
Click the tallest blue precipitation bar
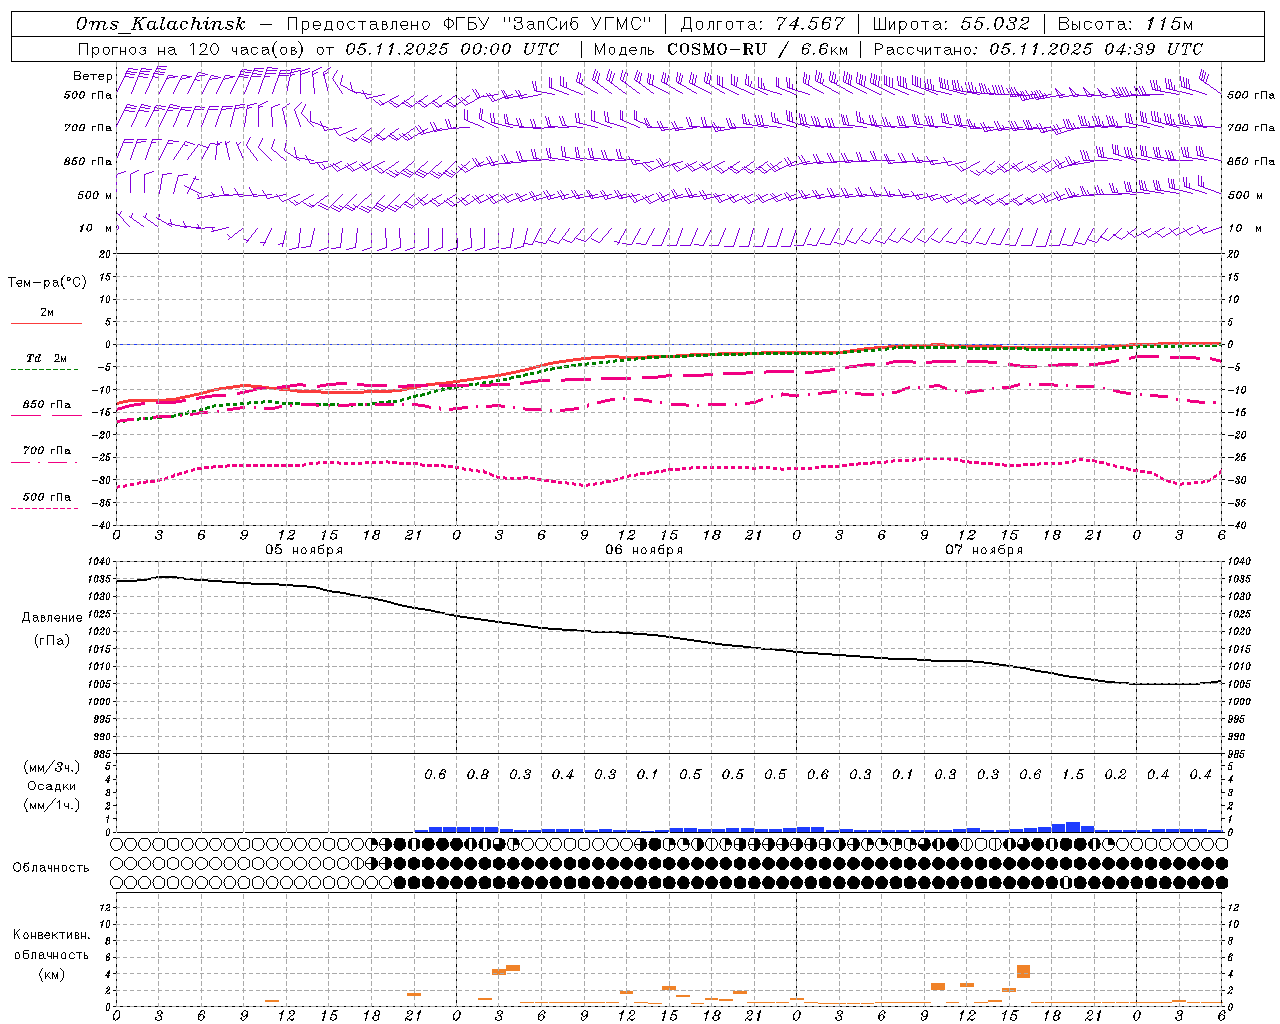[1073, 827]
